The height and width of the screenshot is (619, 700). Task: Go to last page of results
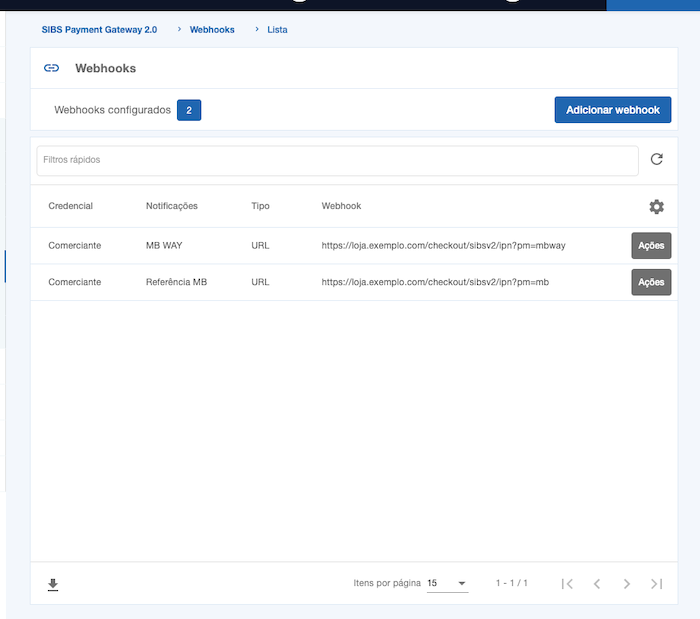coord(657,583)
